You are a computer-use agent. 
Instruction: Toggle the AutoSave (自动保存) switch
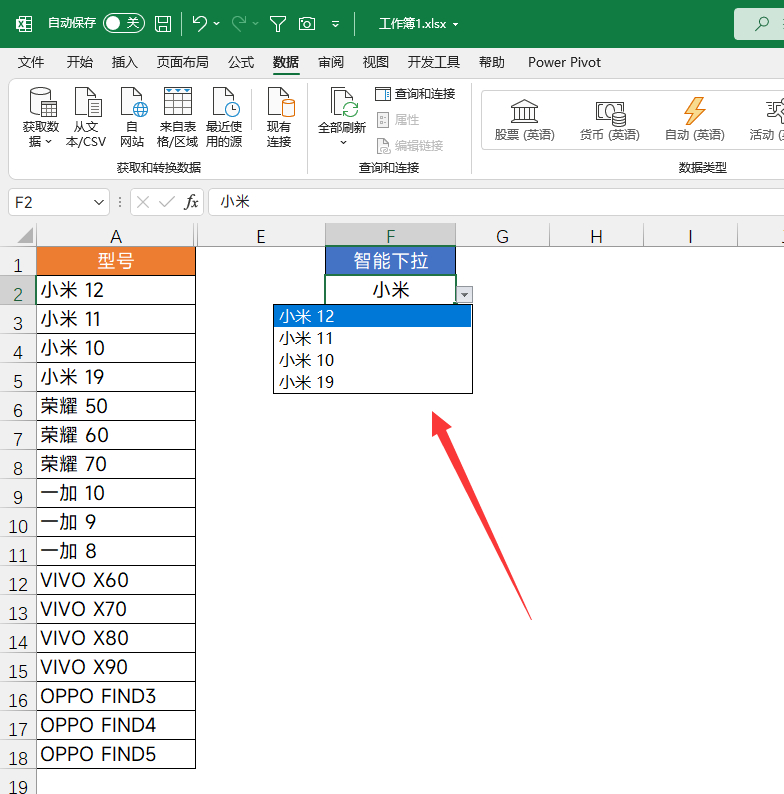point(124,23)
